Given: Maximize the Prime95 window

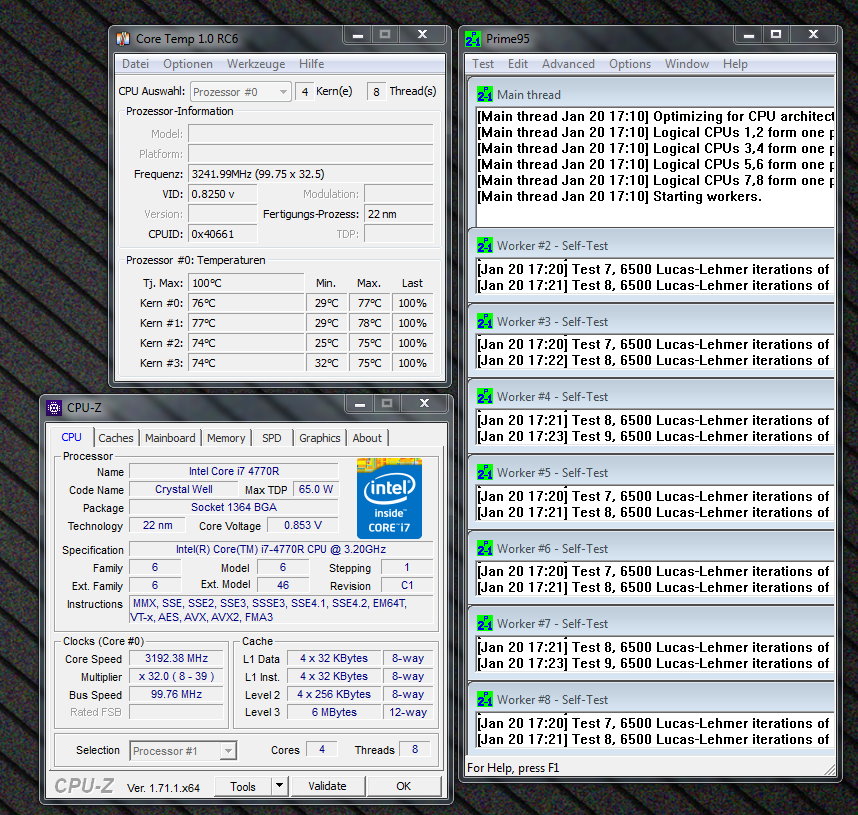Looking at the screenshot, I should pos(776,35).
